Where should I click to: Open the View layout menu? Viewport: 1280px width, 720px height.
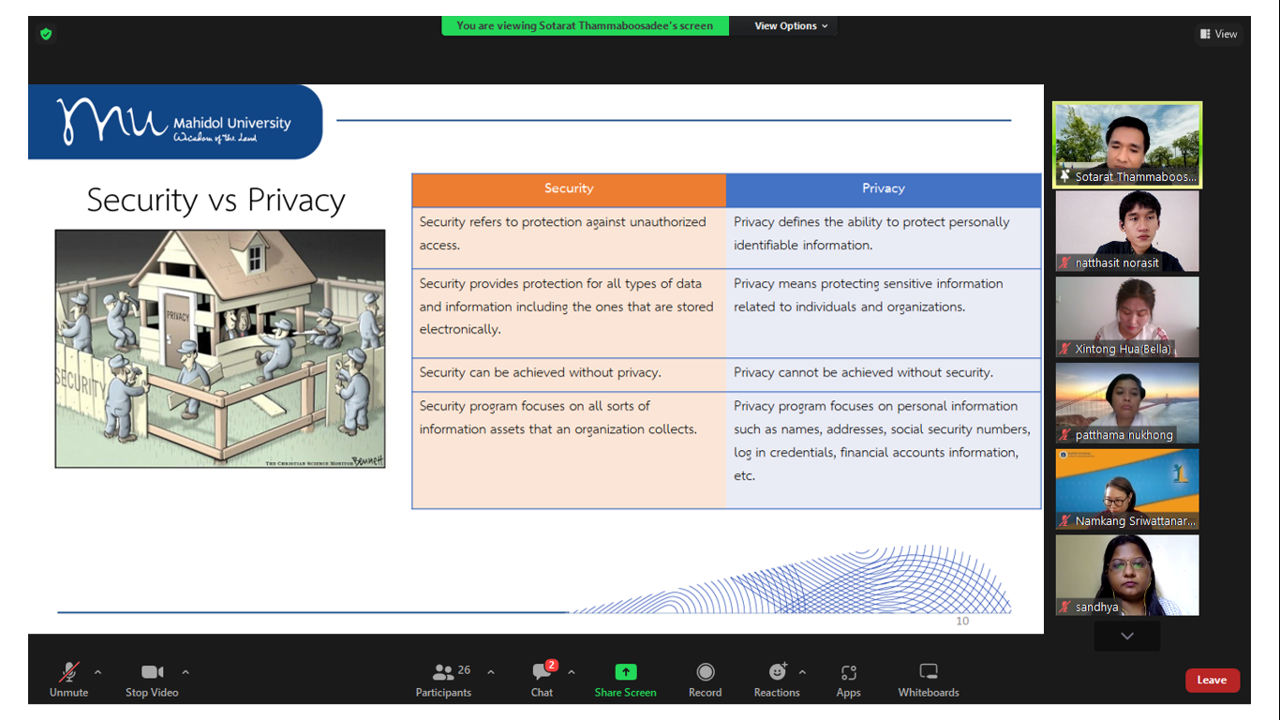[x=1219, y=34]
